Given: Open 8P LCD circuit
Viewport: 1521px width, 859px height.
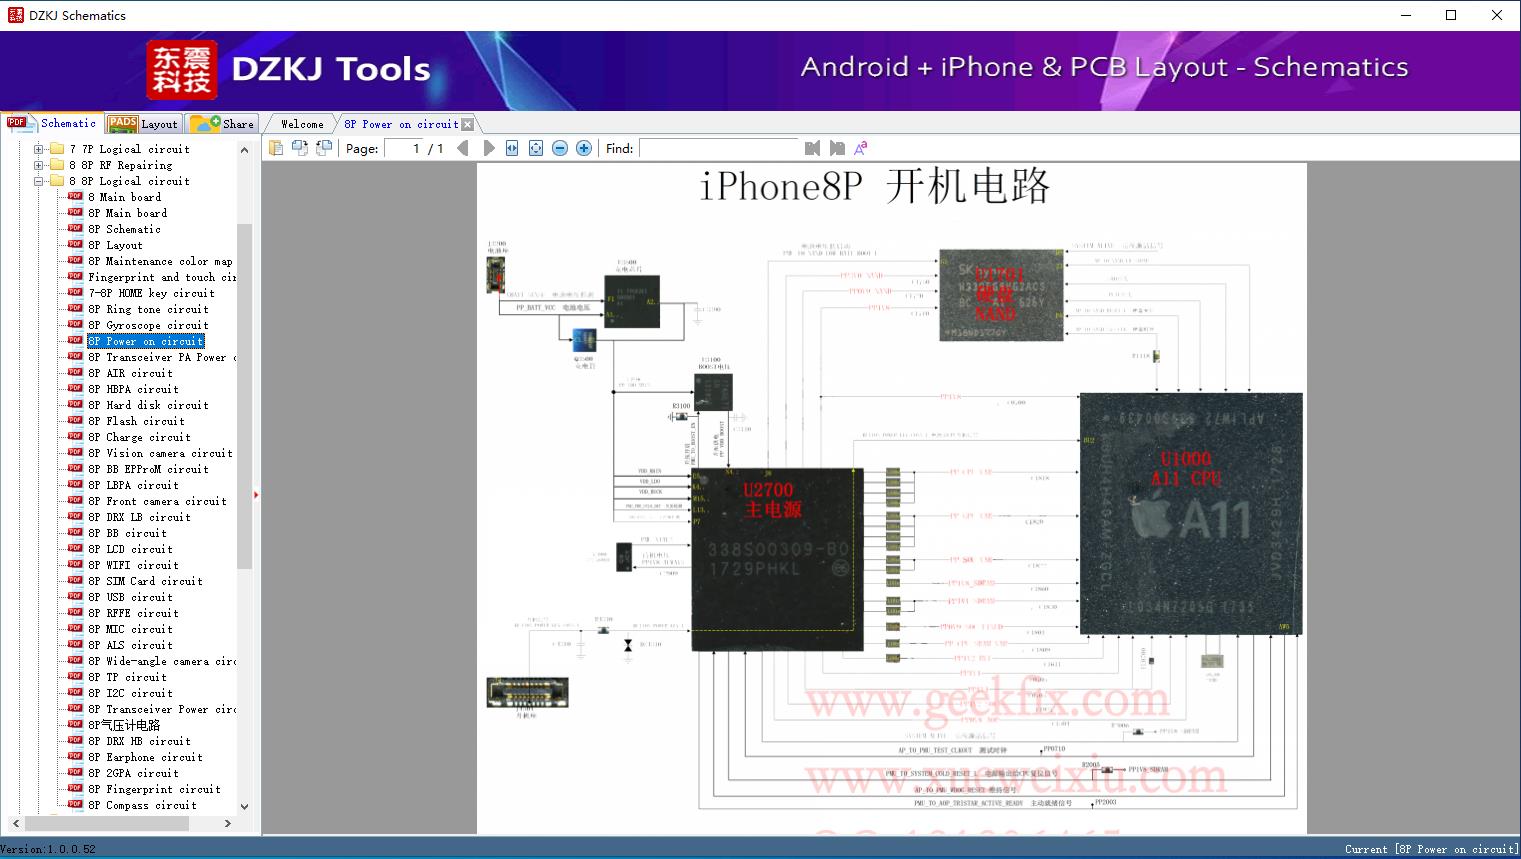Looking at the screenshot, I should click(130, 549).
